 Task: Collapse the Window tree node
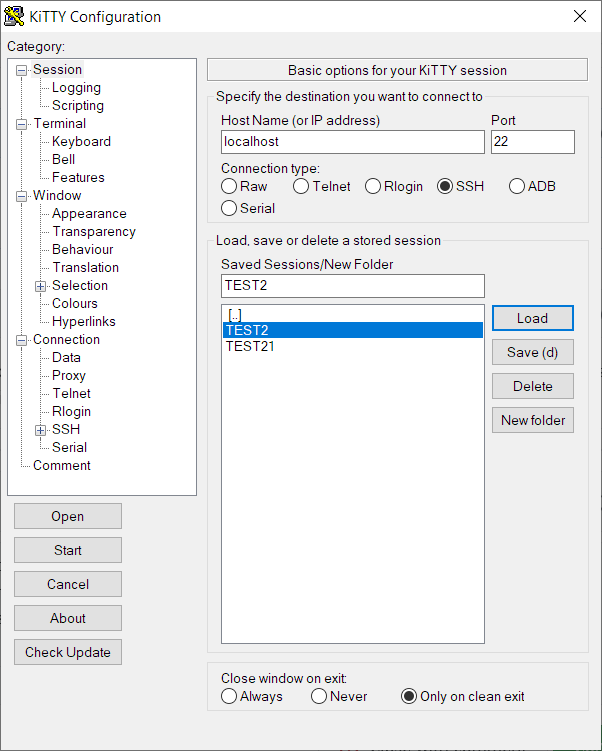pyautogui.click(x=22, y=196)
